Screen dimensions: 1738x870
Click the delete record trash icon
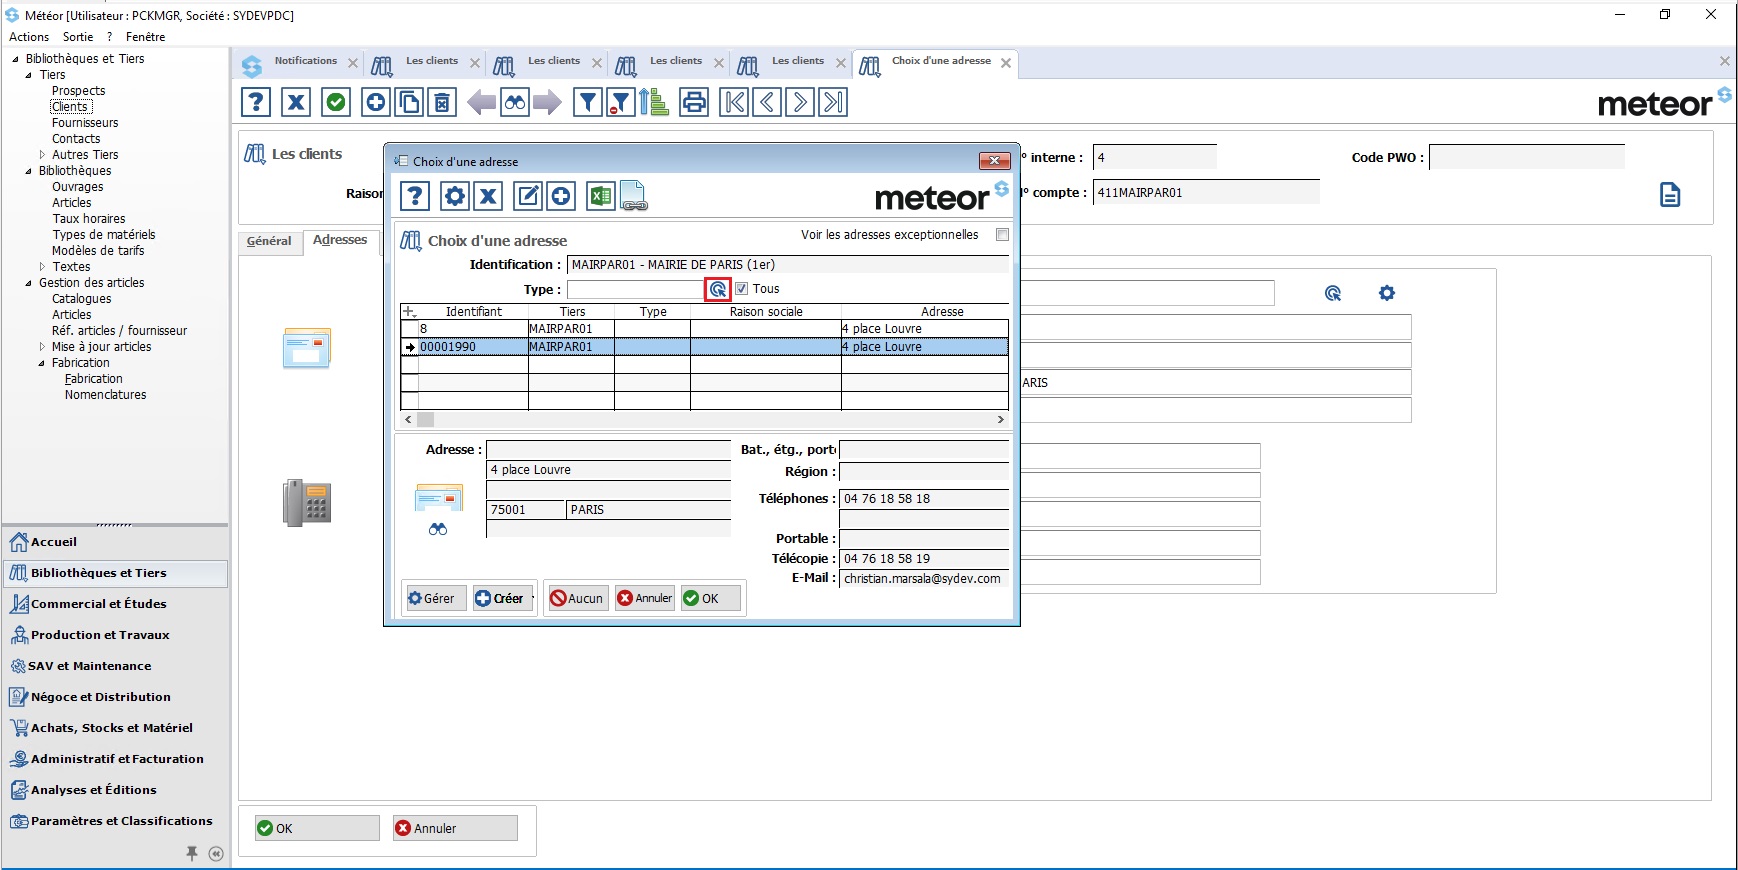442,102
